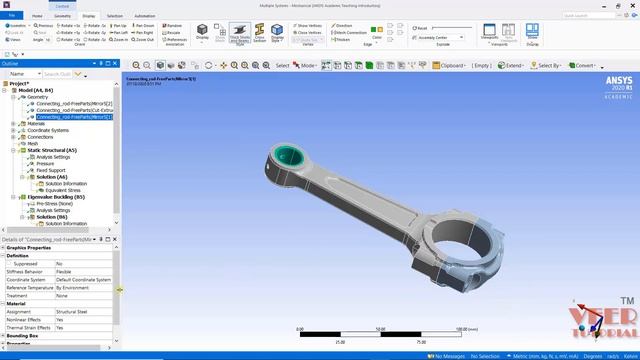Open the Display style dropdown cube
Screen dimensions: 640x360
pyautogui.click(x=202, y=32)
